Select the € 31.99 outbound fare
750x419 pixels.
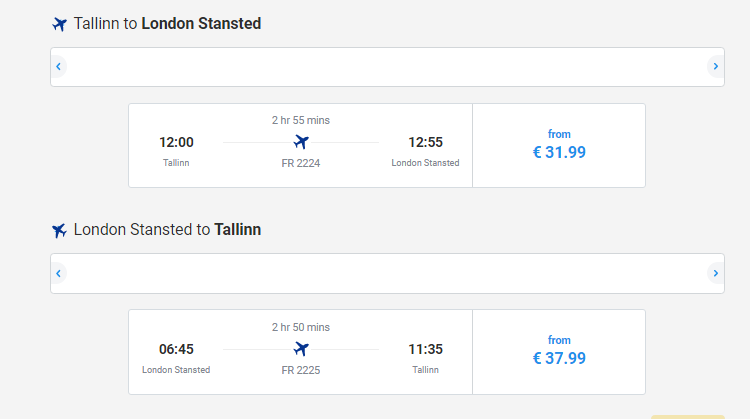click(559, 145)
